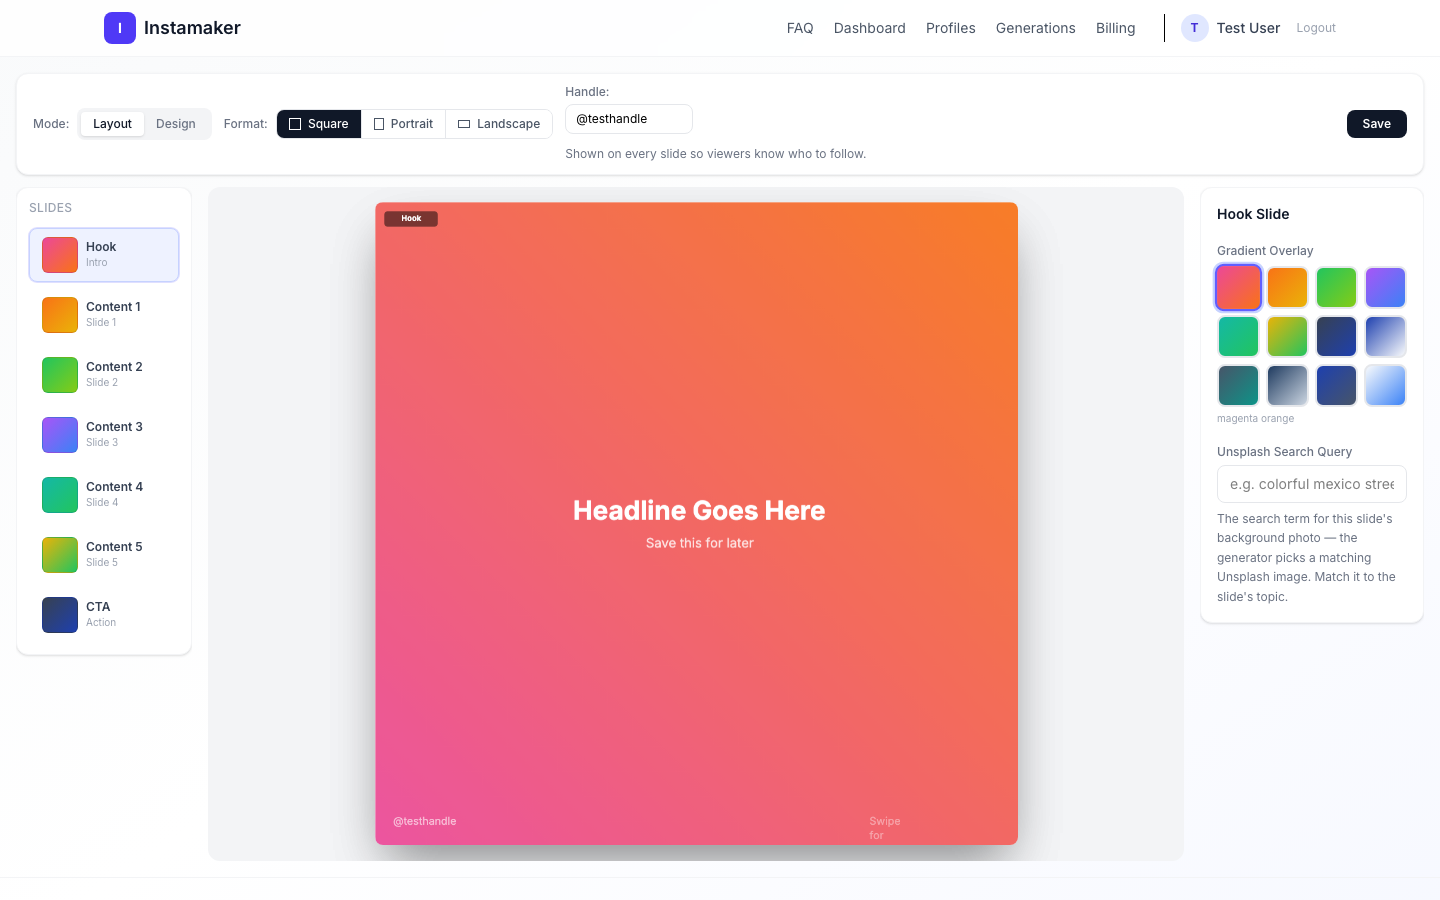Select the Content 2 slide
1440x900 pixels.
pyautogui.click(x=104, y=375)
